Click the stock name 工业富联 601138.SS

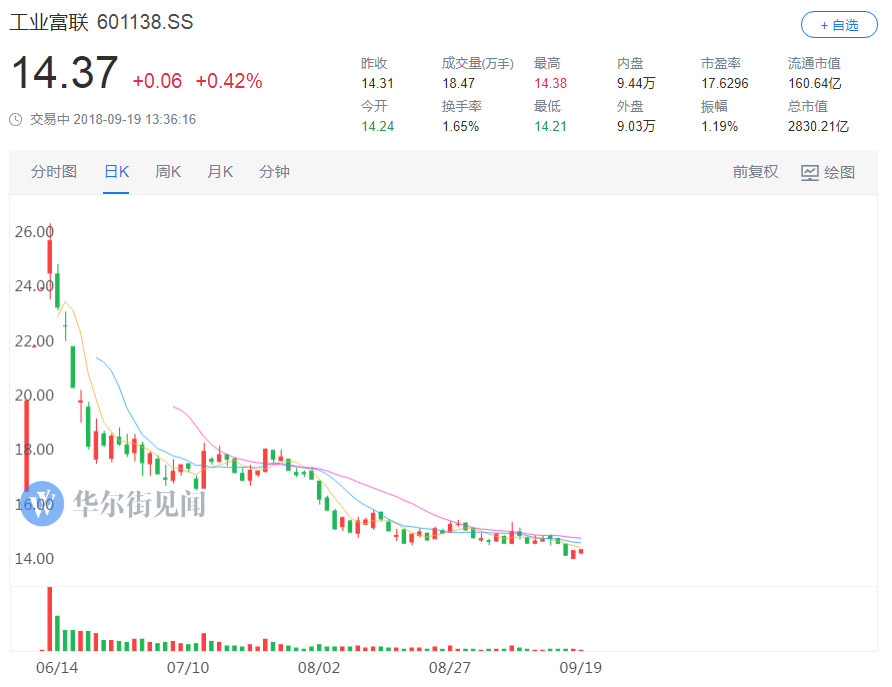tap(101, 22)
